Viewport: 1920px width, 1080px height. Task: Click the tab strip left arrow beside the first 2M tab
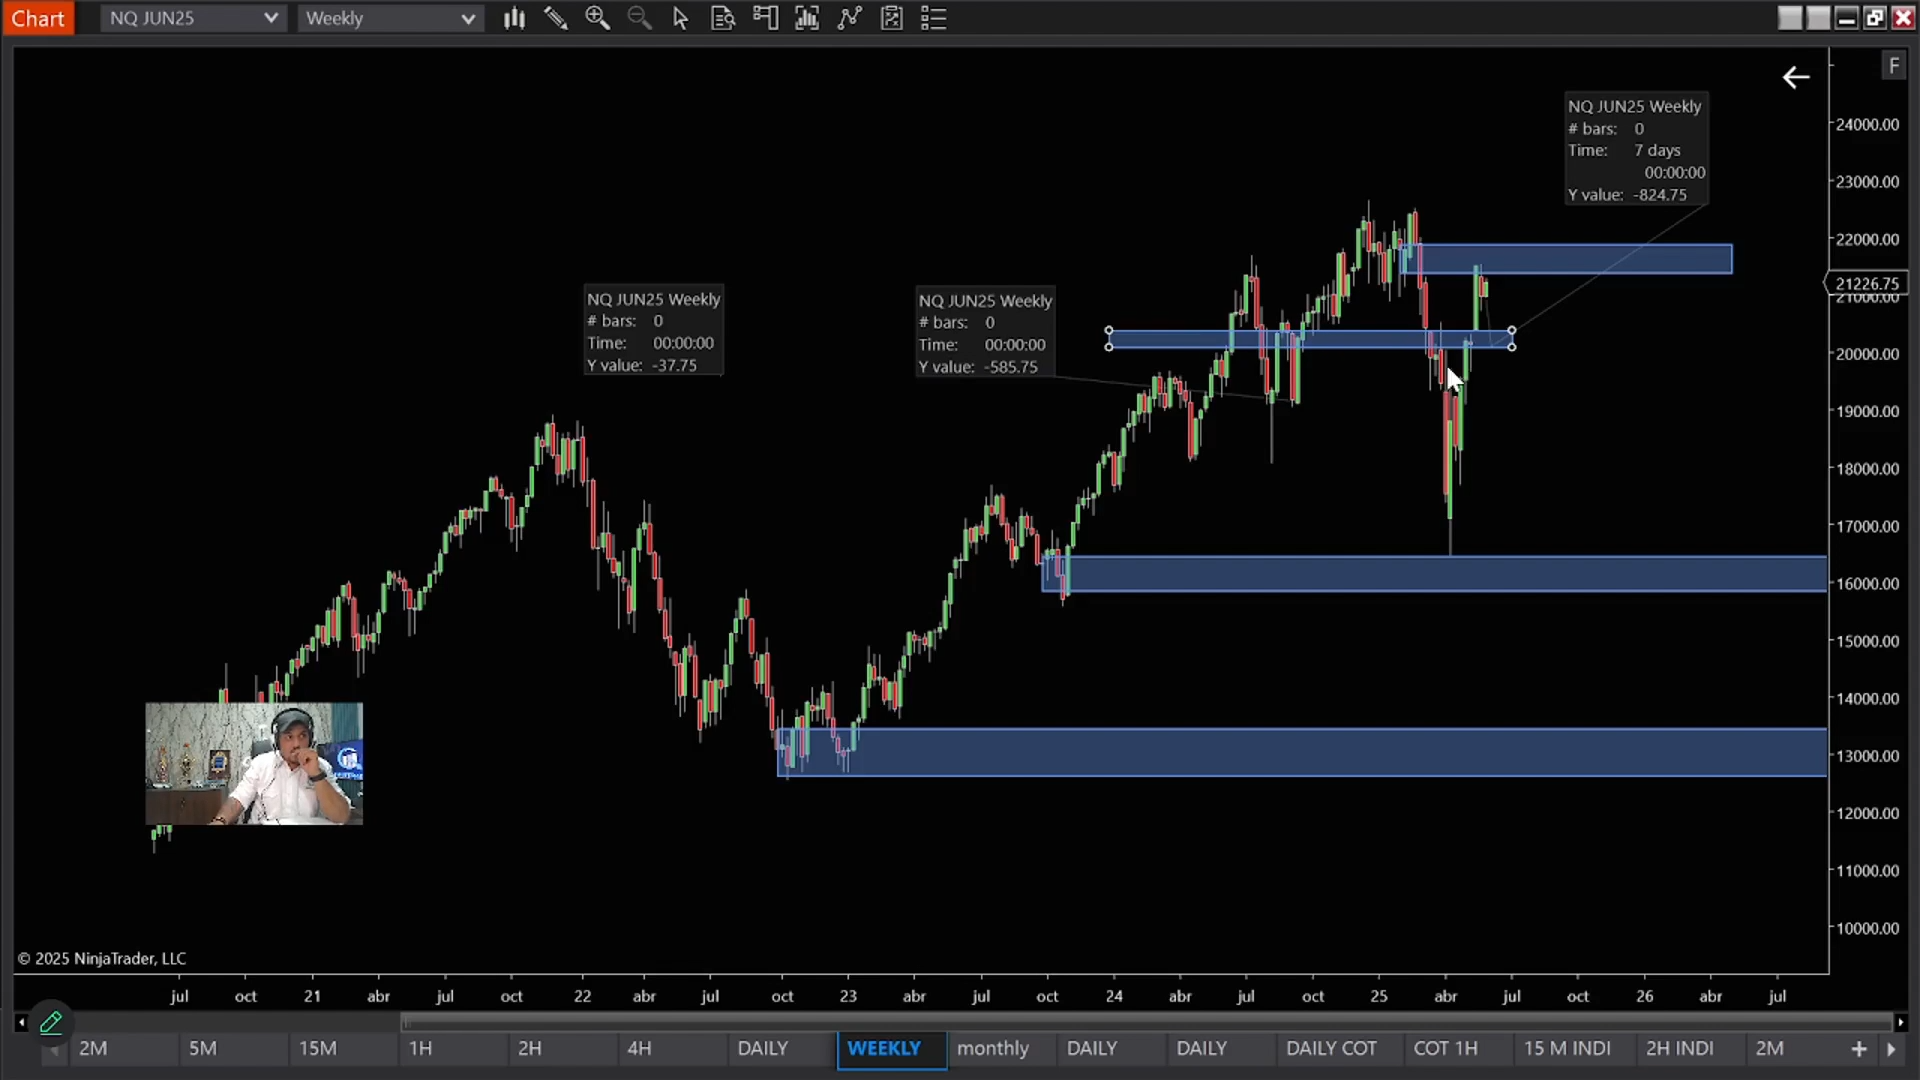(54, 1050)
